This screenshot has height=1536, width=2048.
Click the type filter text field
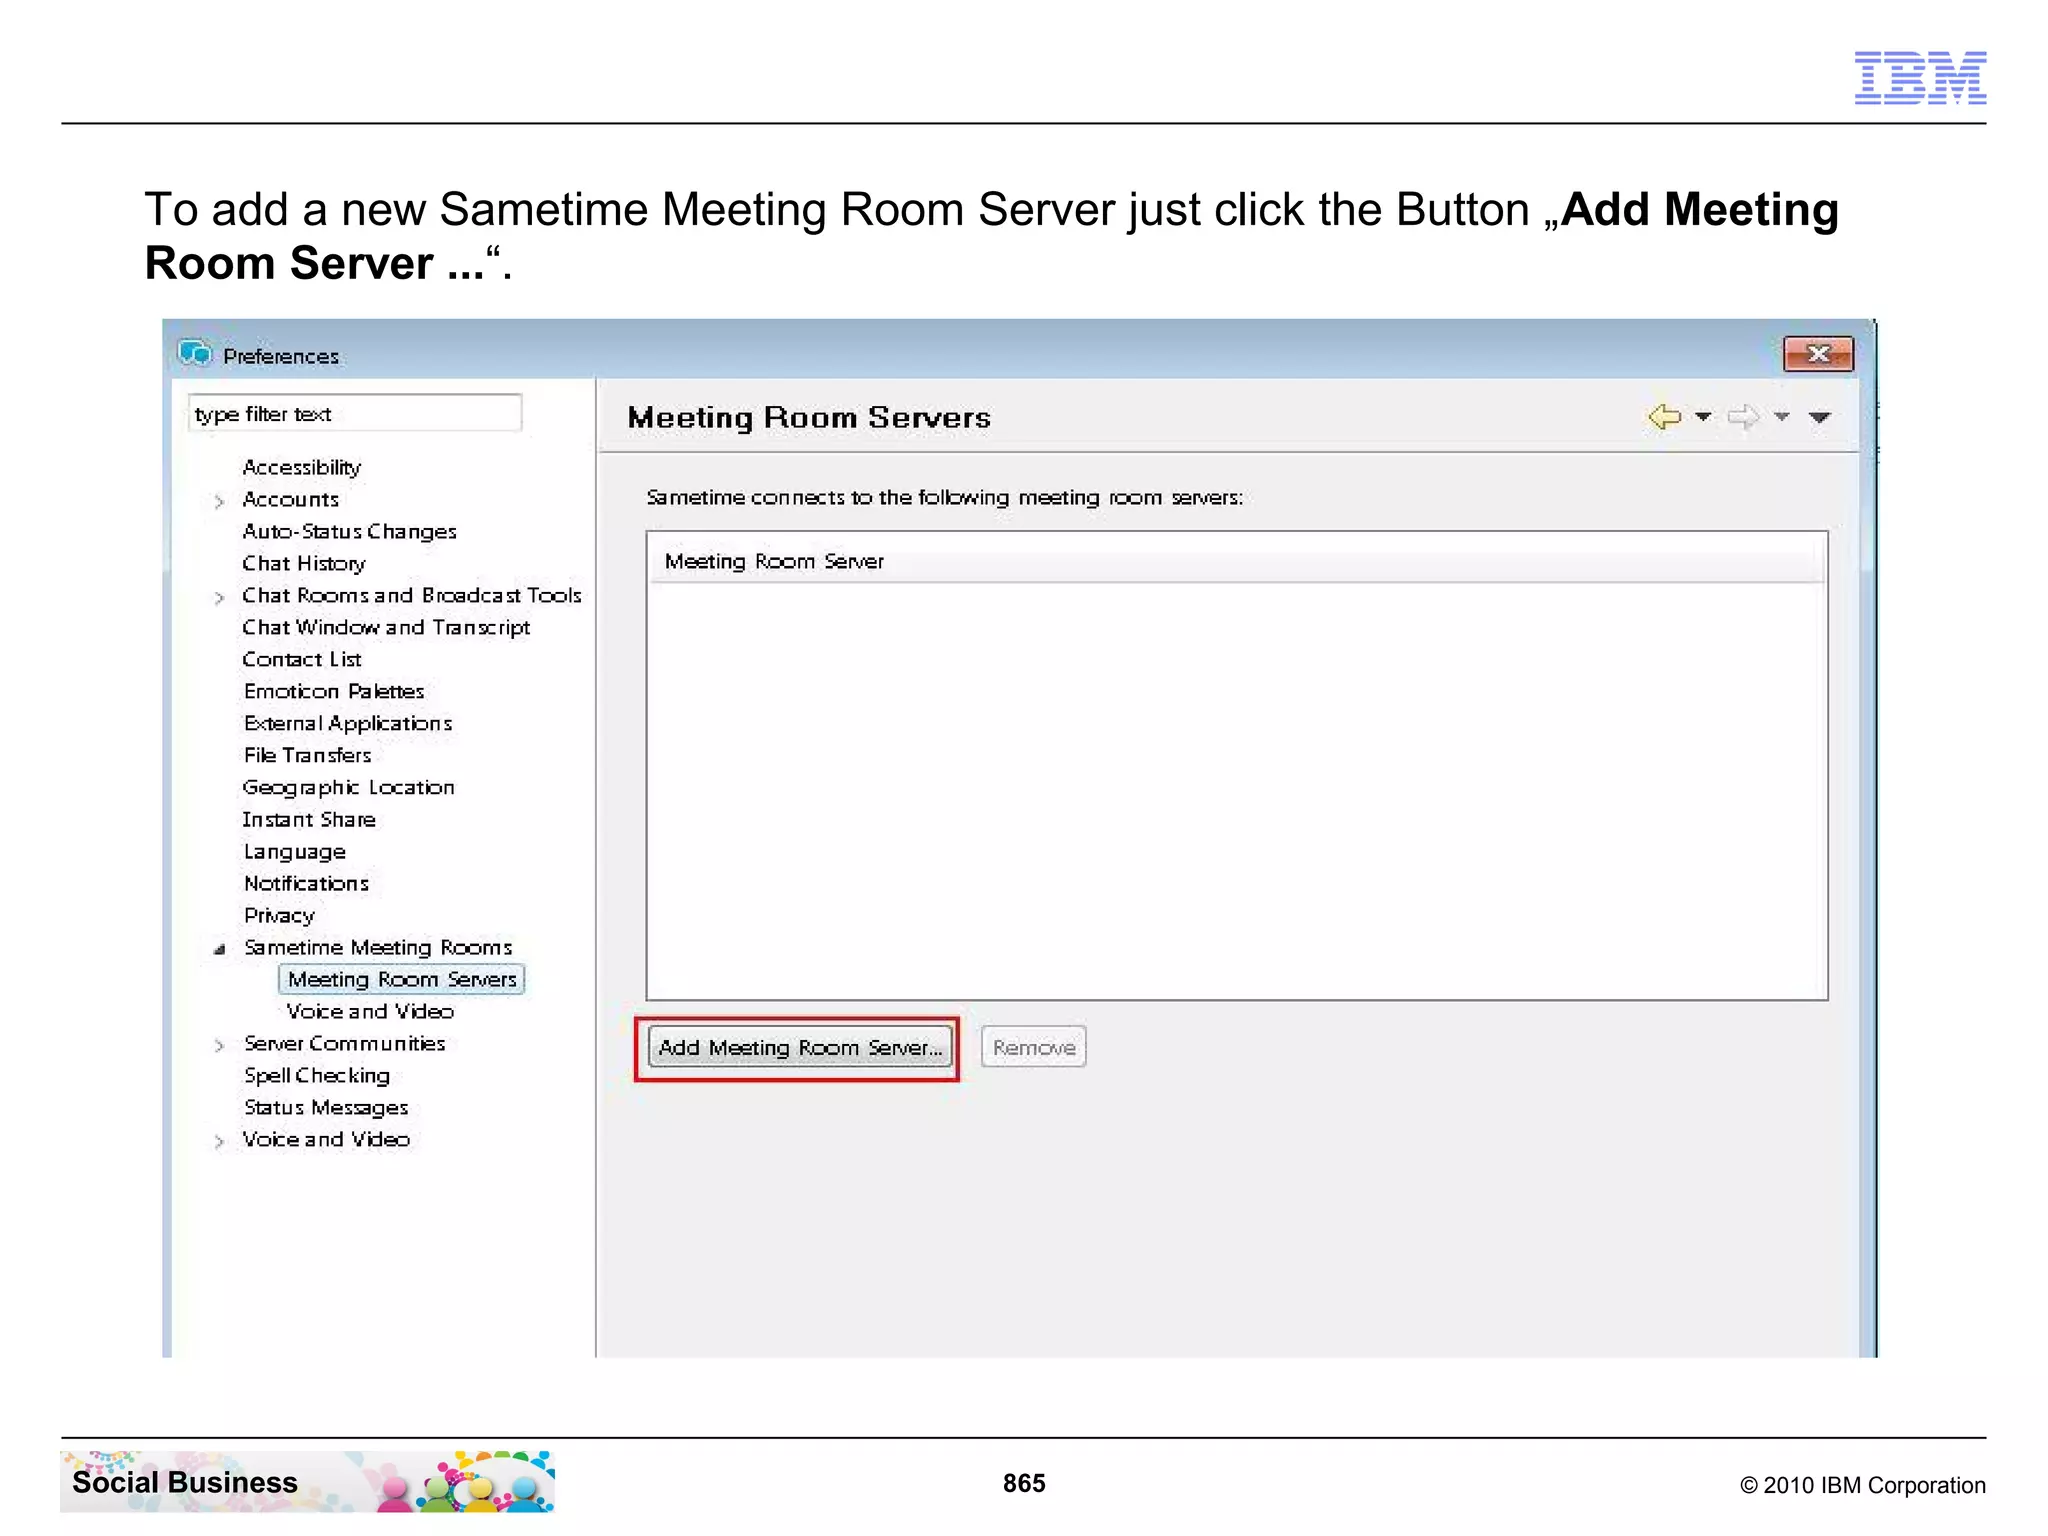click(x=355, y=413)
